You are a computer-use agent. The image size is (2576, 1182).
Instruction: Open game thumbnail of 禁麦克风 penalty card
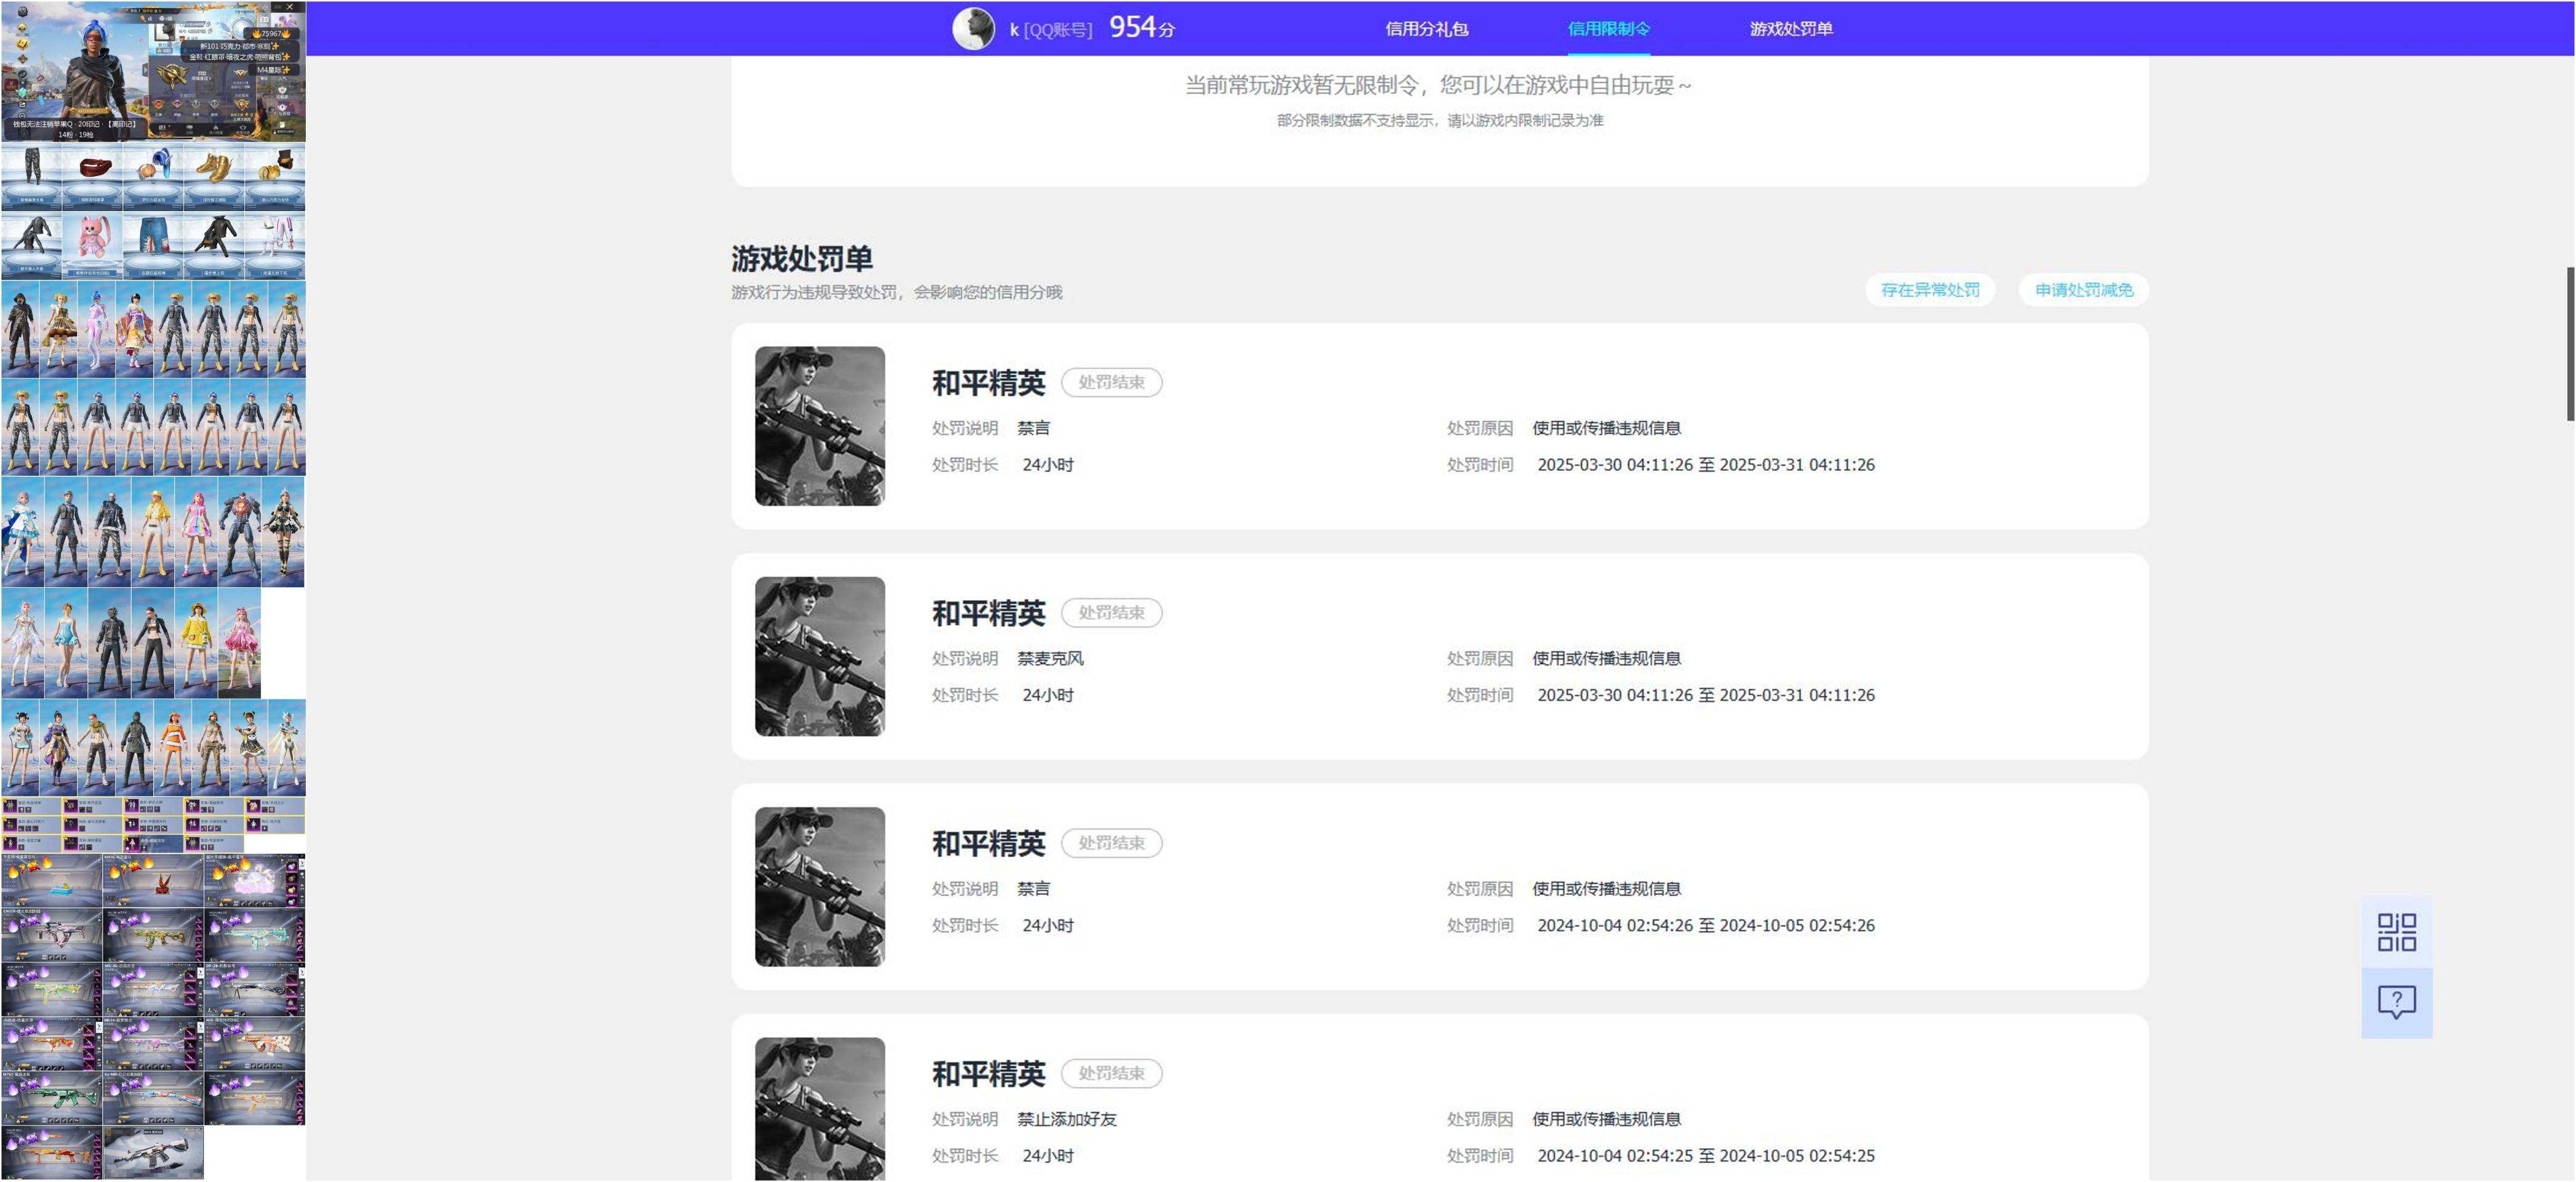coord(819,656)
